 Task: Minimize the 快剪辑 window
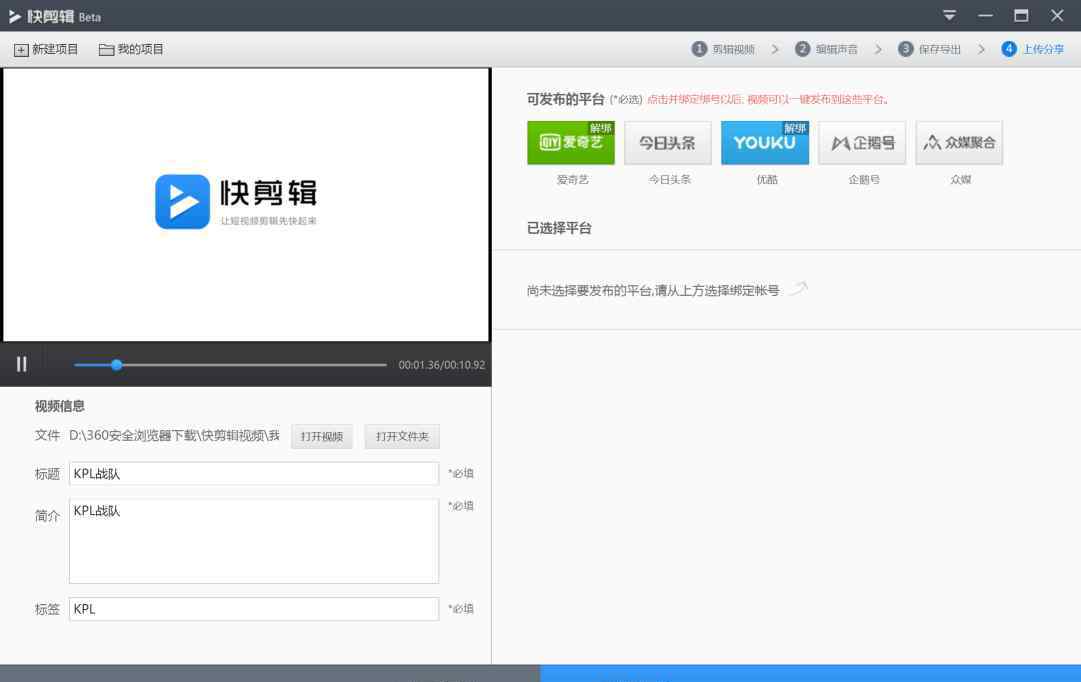tap(985, 15)
